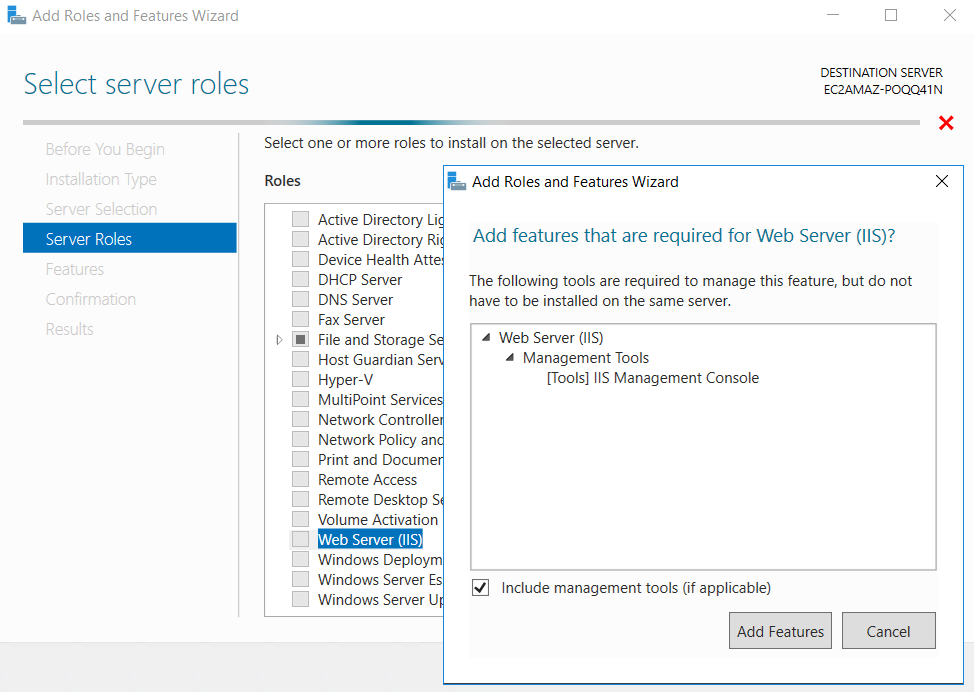
Task: Collapse the Management Tools tree node
Action: (510, 358)
